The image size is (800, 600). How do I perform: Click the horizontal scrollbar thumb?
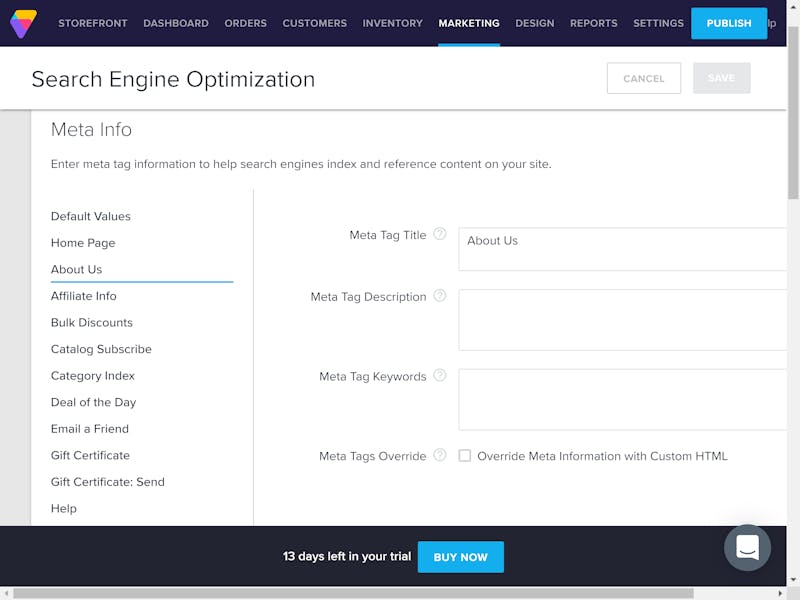tap(353, 593)
